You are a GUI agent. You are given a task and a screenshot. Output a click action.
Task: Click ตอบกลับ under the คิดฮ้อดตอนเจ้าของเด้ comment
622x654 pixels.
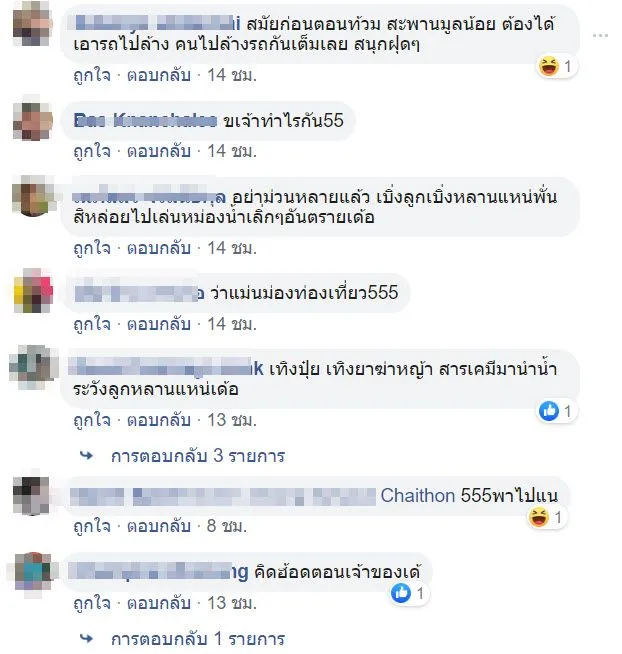coord(159,603)
